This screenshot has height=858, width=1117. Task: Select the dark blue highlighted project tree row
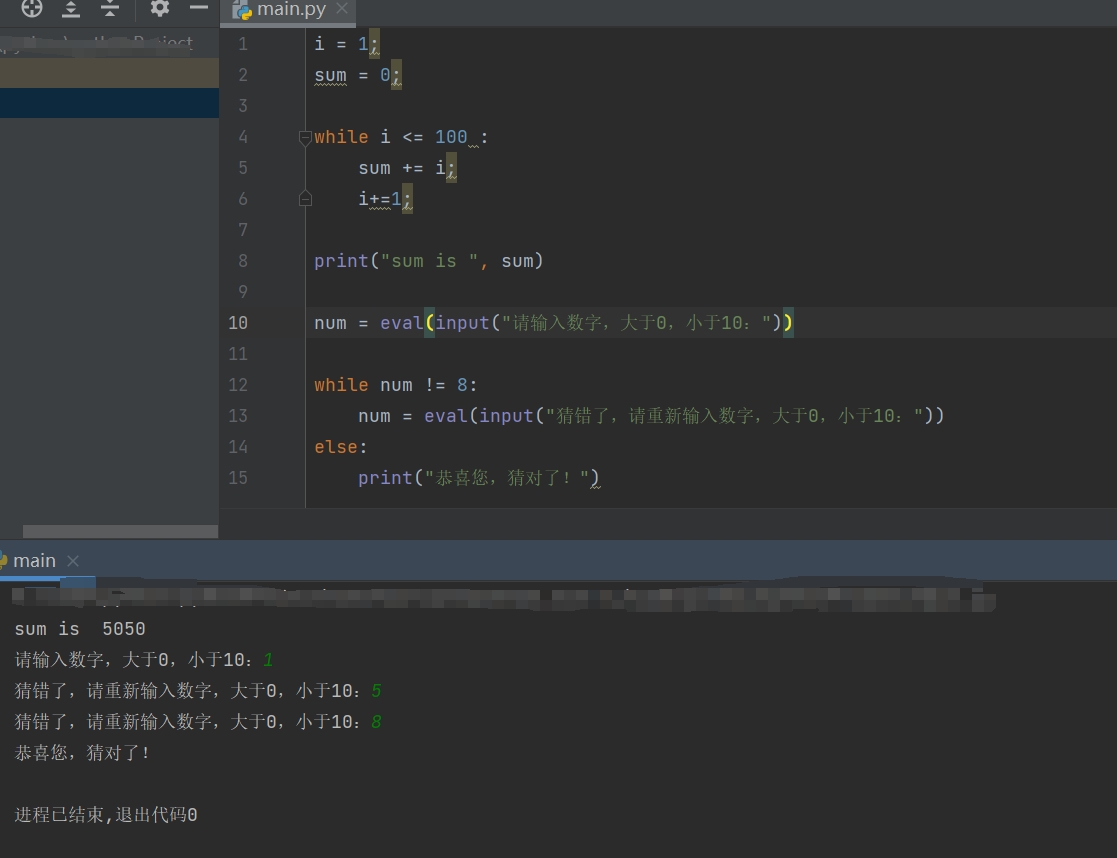pyautogui.click(x=109, y=103)
